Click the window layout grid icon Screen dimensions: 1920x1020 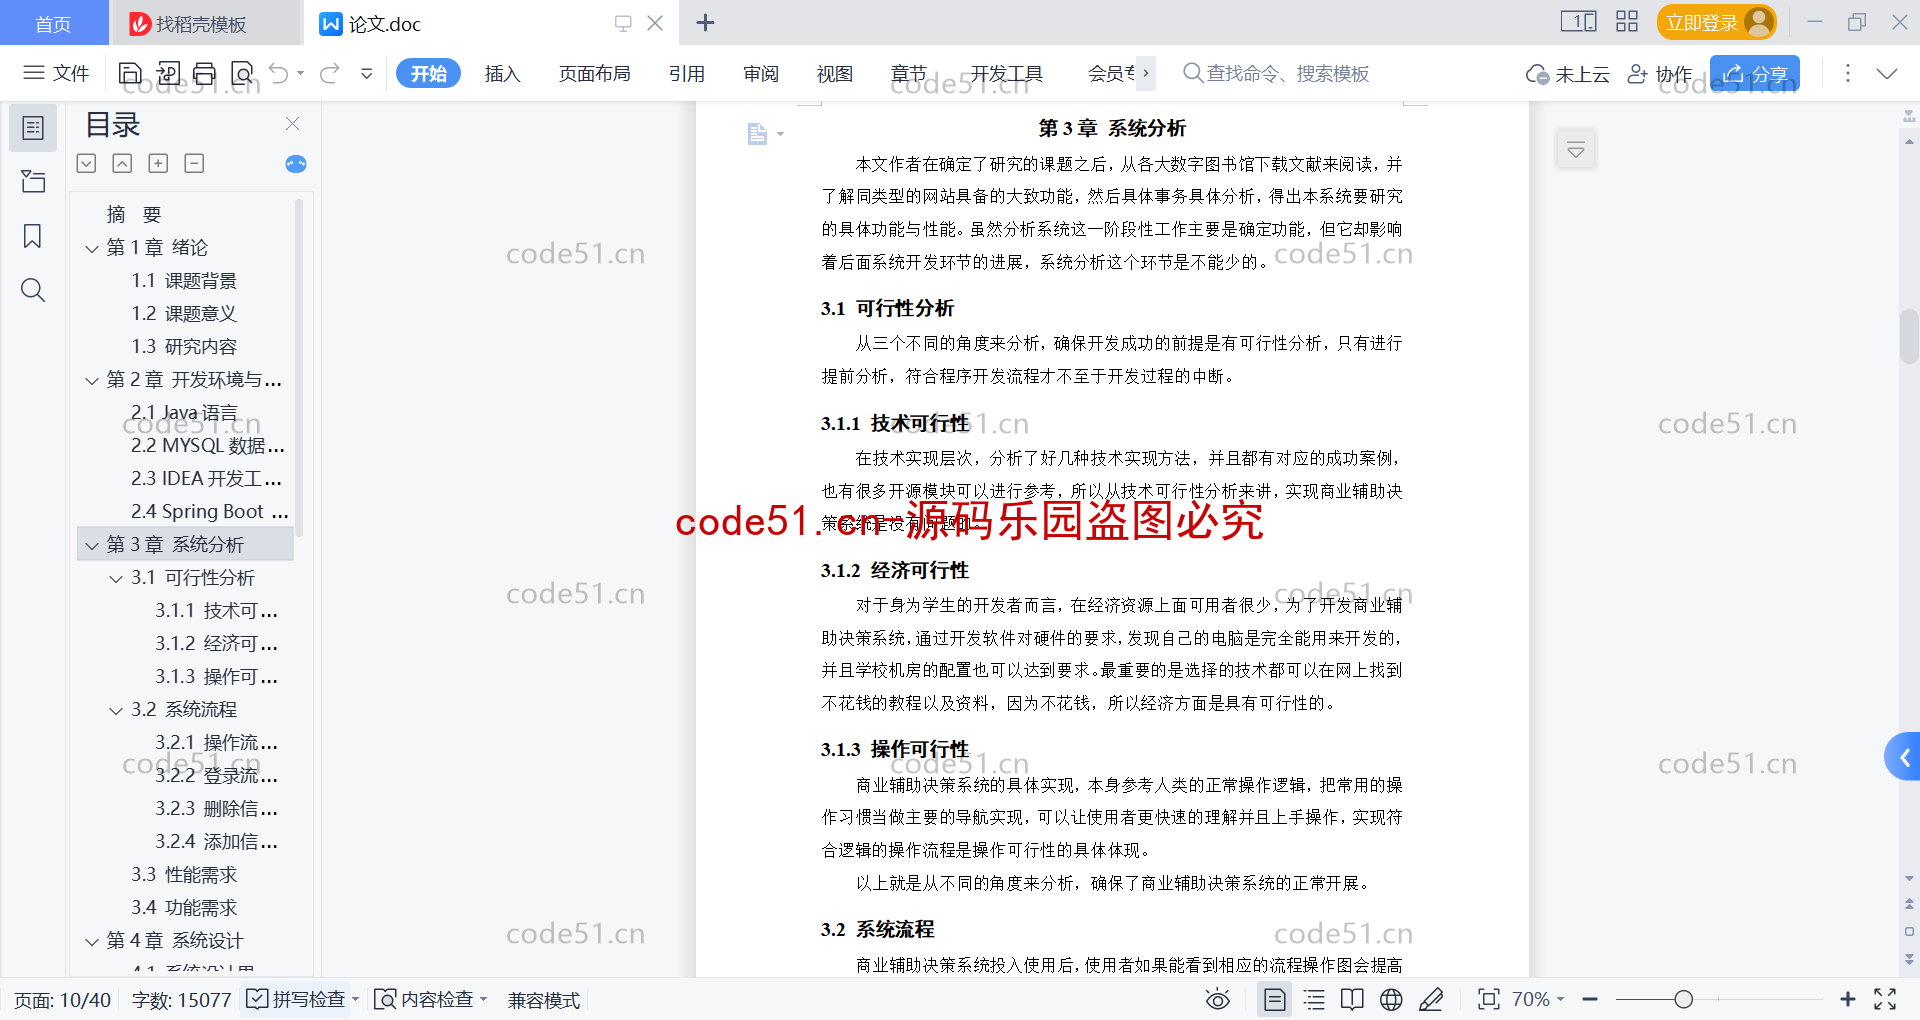[x=1627, y=22]
